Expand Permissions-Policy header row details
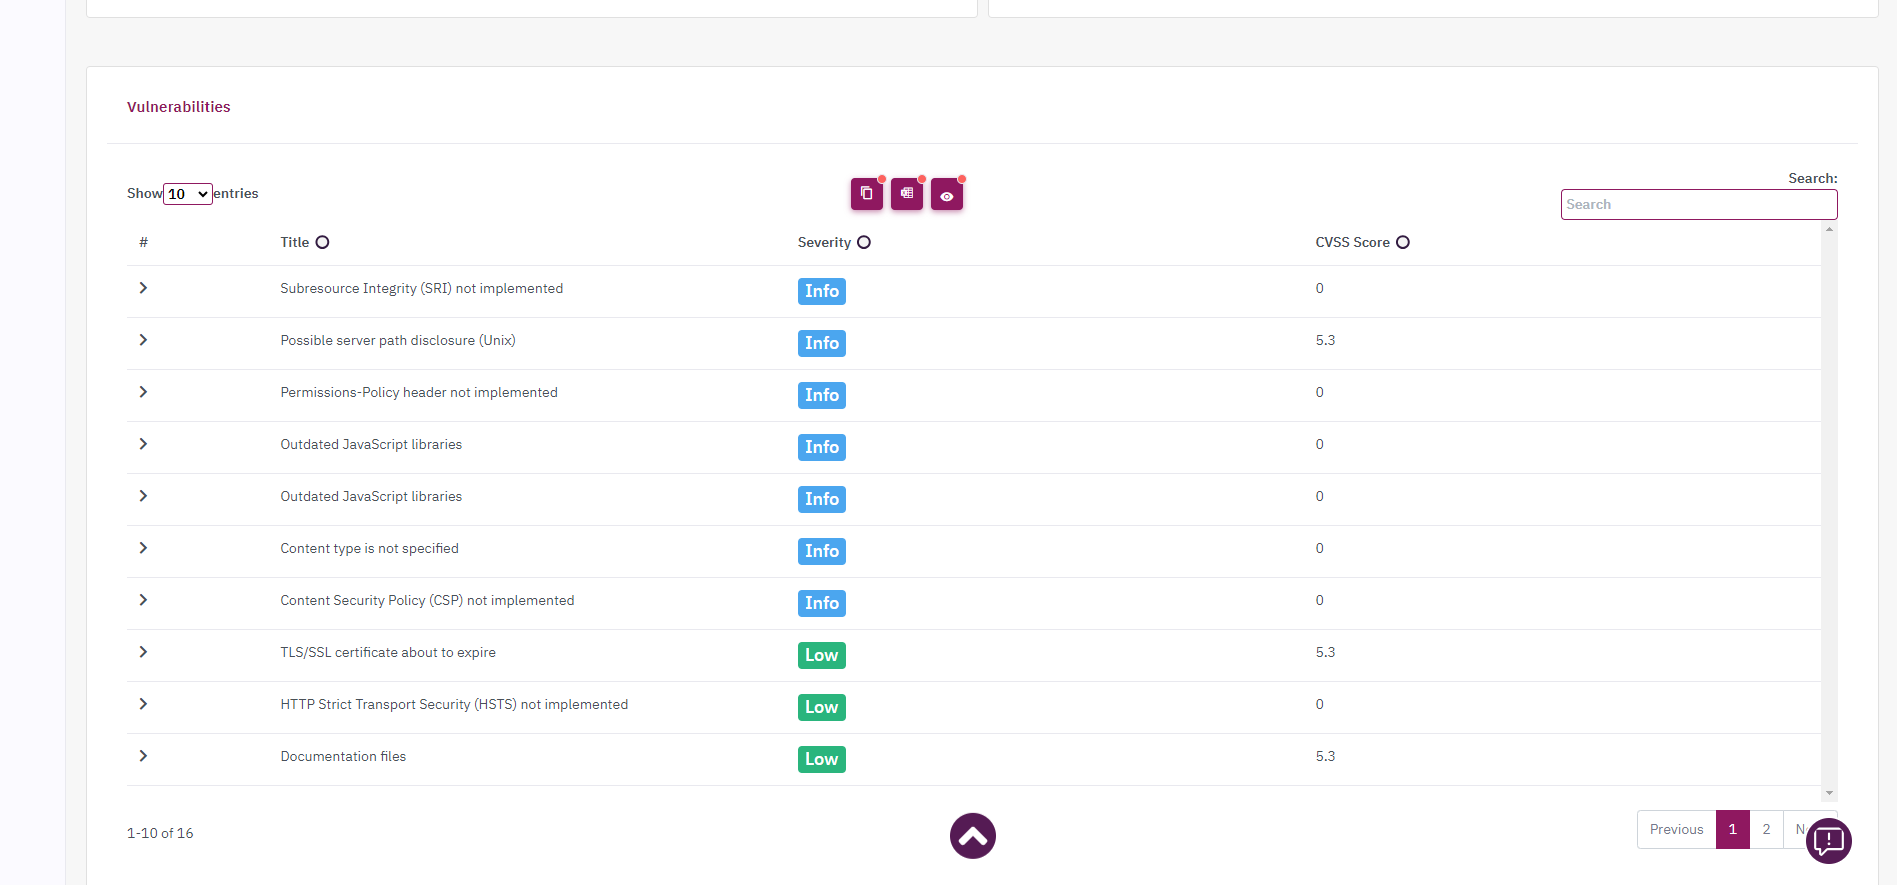 (x=143, y=392)
